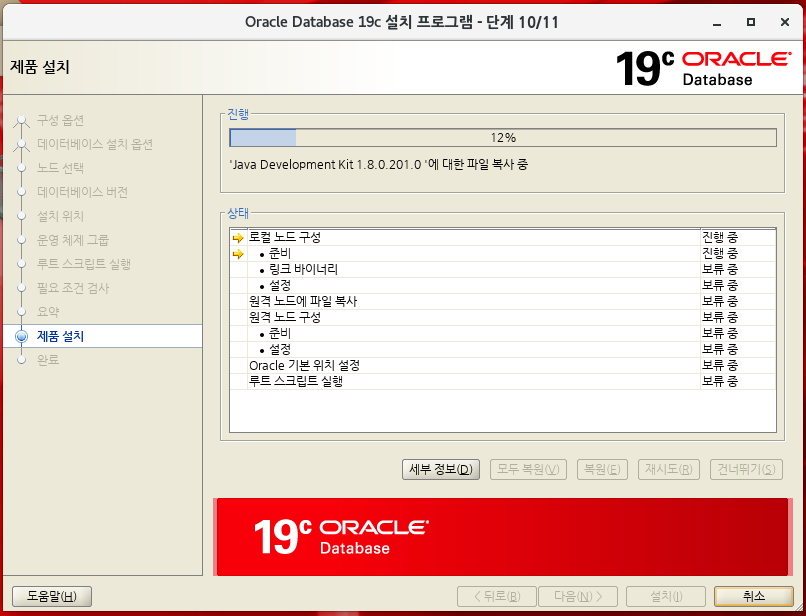
Task: Click the 설치(I) install button
Action: [666, 596]
